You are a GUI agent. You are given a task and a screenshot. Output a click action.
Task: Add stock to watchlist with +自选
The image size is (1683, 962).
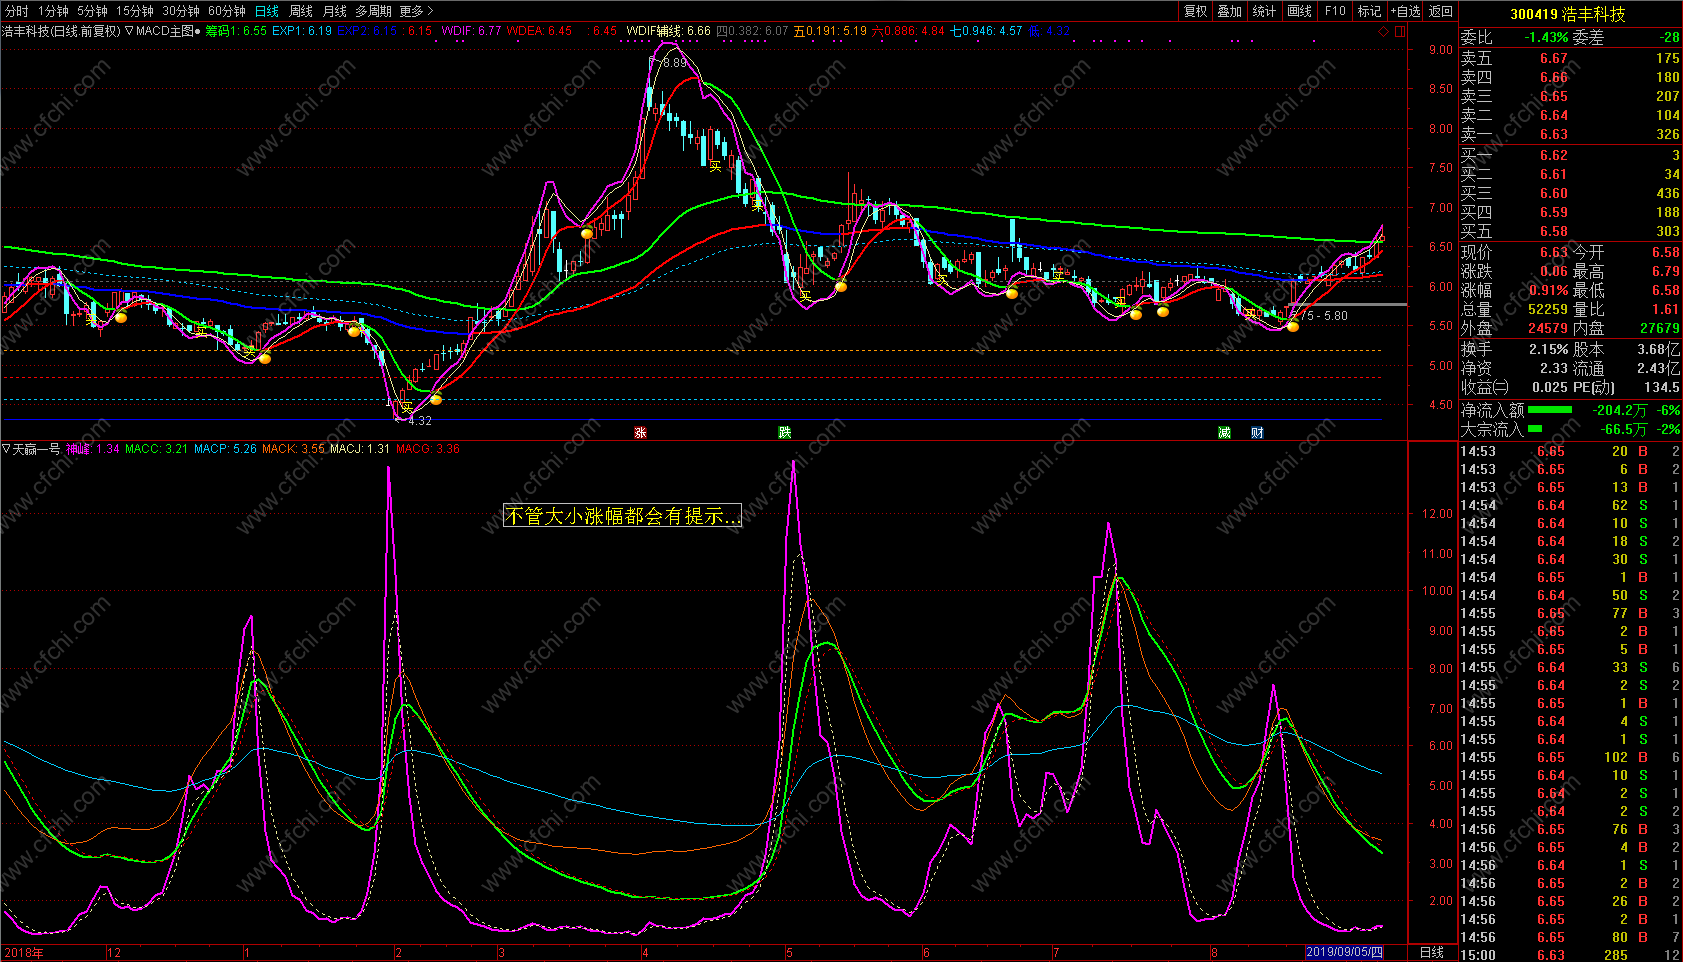click(x=1405, y=11)
